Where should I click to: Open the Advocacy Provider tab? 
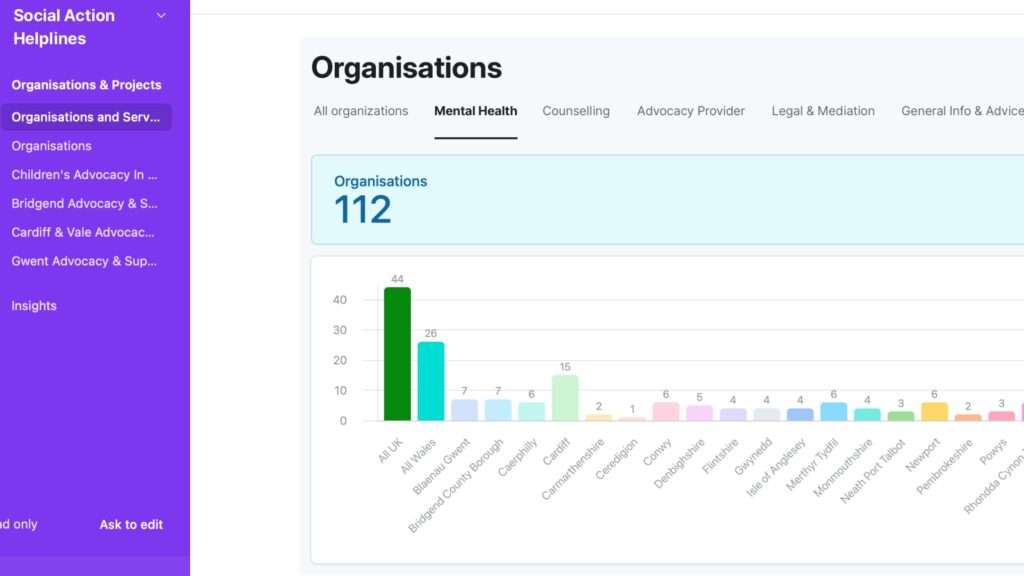[x=691, y=111]
